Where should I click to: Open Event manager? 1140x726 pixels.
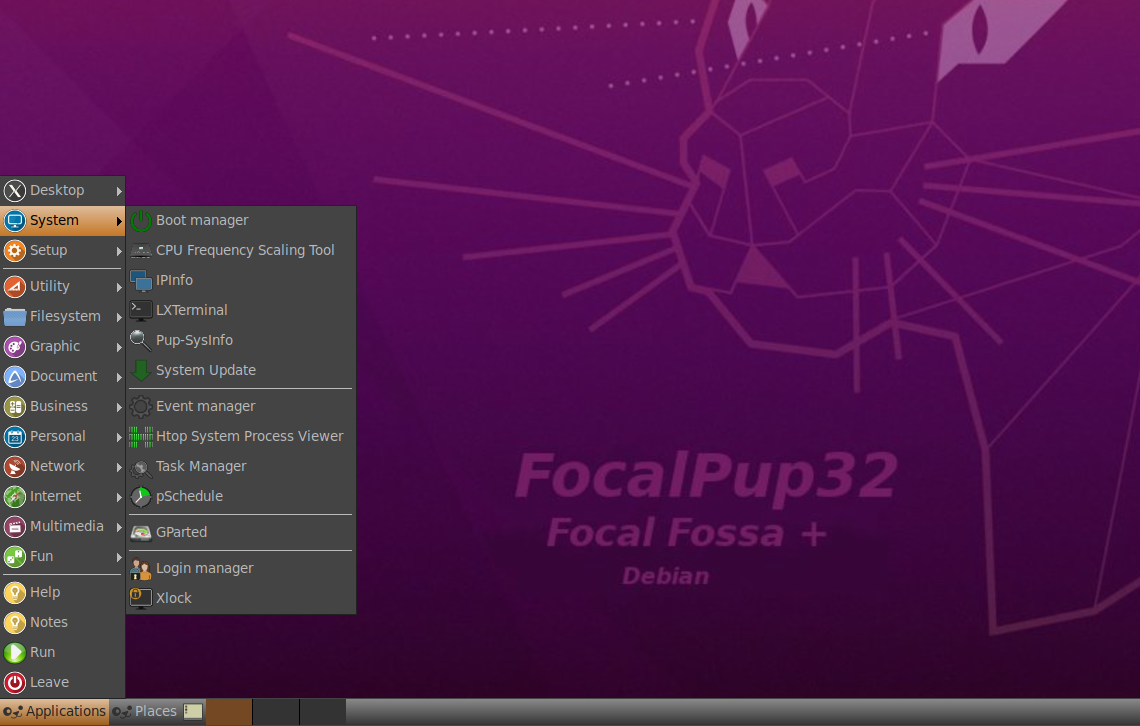[x=241, y=406]
